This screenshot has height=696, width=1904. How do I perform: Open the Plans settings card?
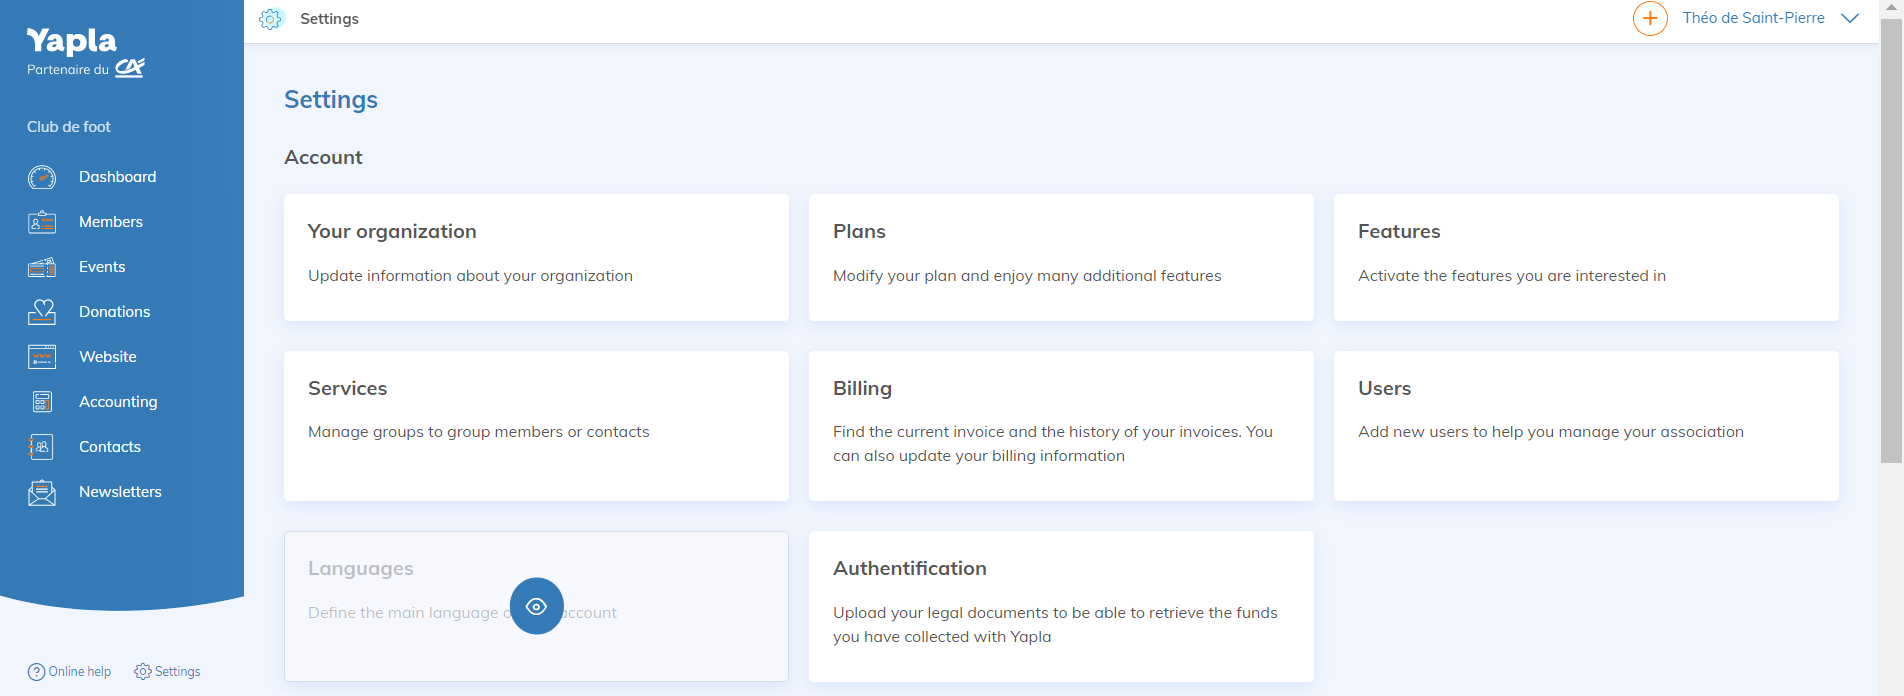pos(1061,257)
